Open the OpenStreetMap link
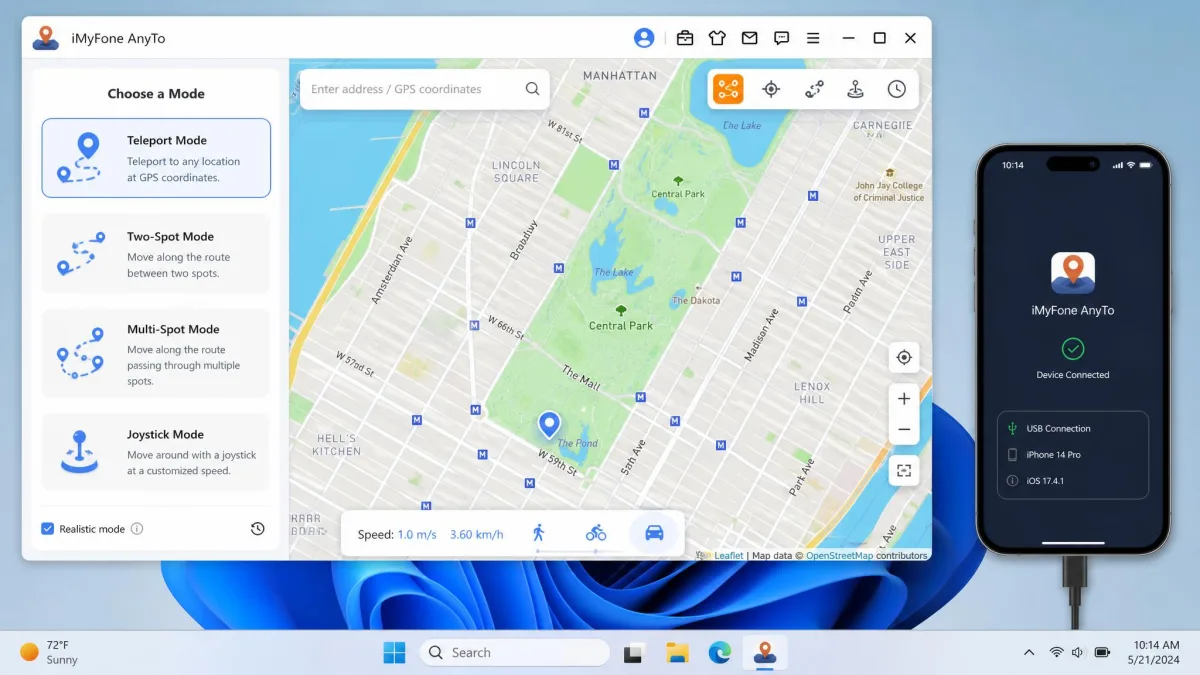The width and height of the screenshot is (1200, 675). (840, 556)
